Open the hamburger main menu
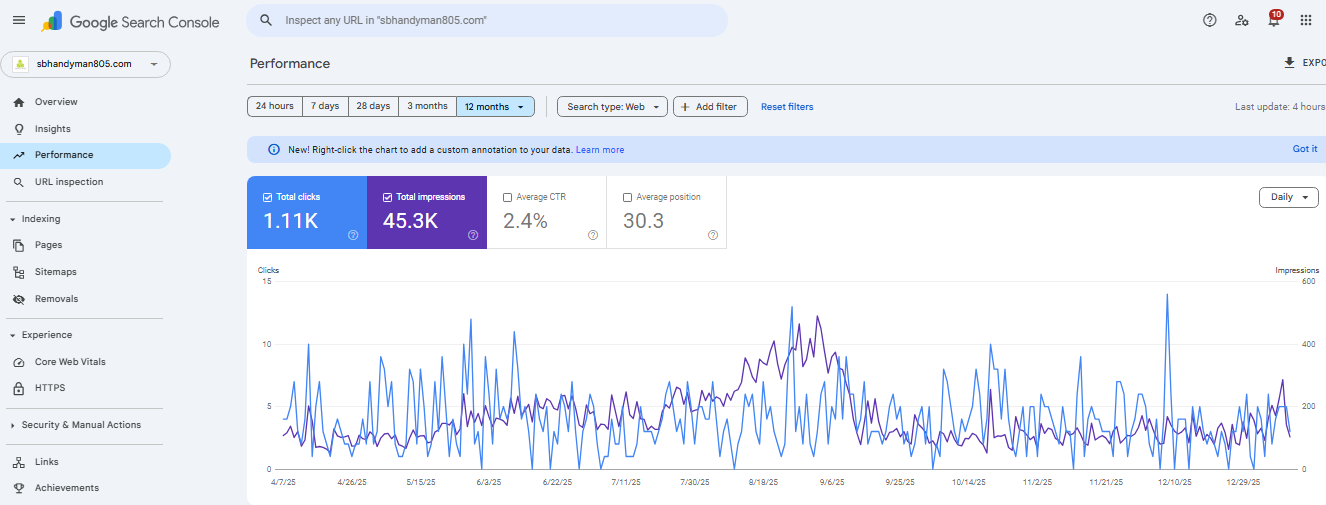 point(18,20)
